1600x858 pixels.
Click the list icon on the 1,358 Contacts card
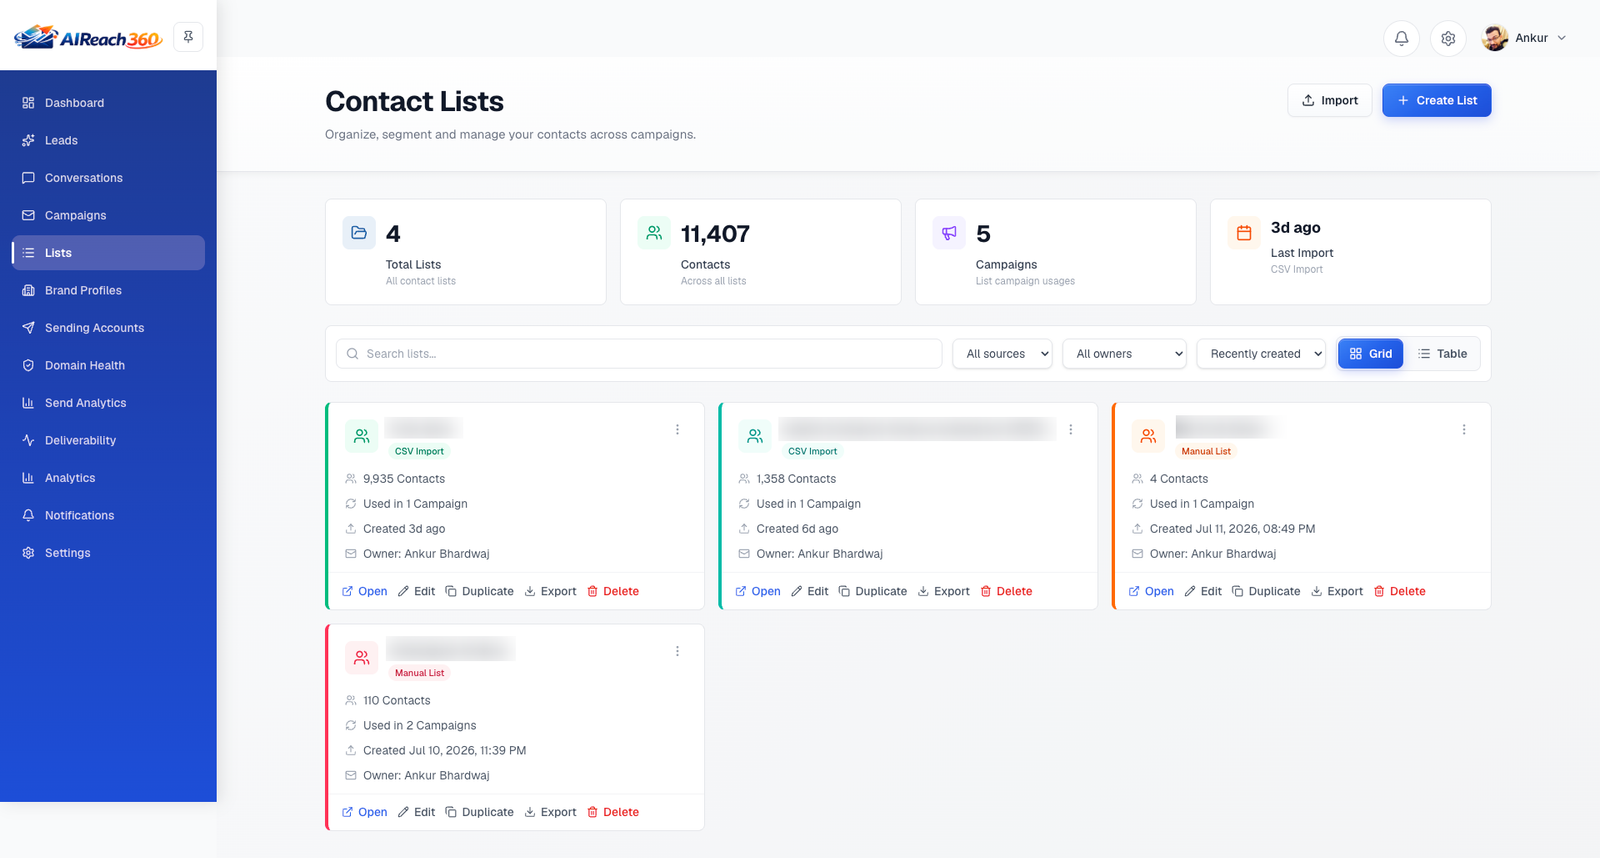point(755,436)
